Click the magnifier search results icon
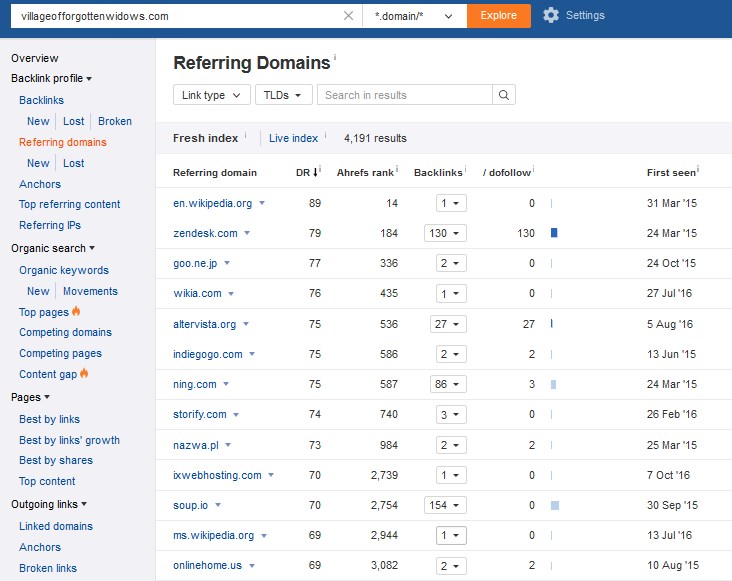The image size is (732, 581). pyautogui.click(x=504, y=95)
